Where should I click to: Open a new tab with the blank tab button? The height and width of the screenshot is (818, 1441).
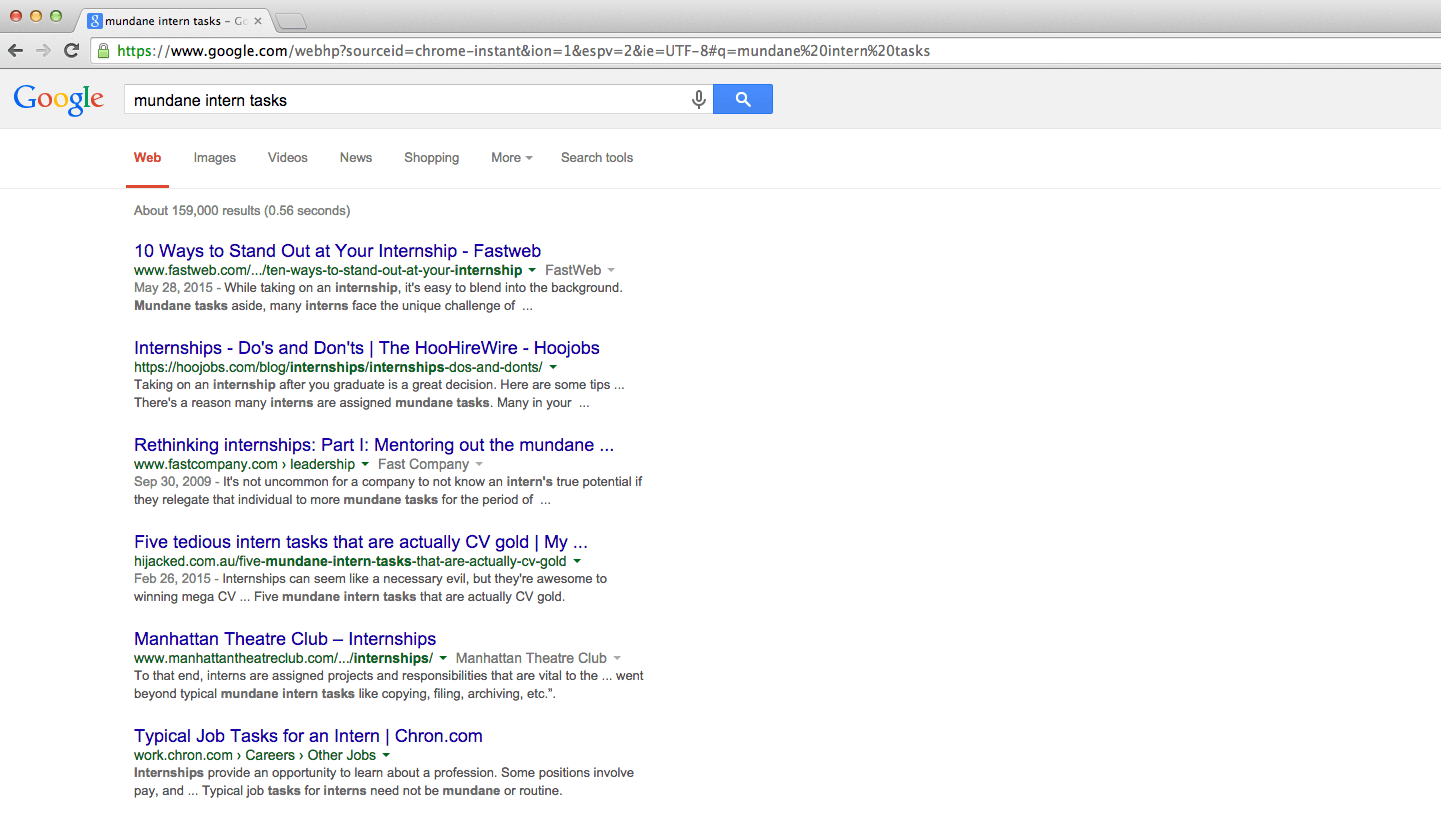[290, 21]
